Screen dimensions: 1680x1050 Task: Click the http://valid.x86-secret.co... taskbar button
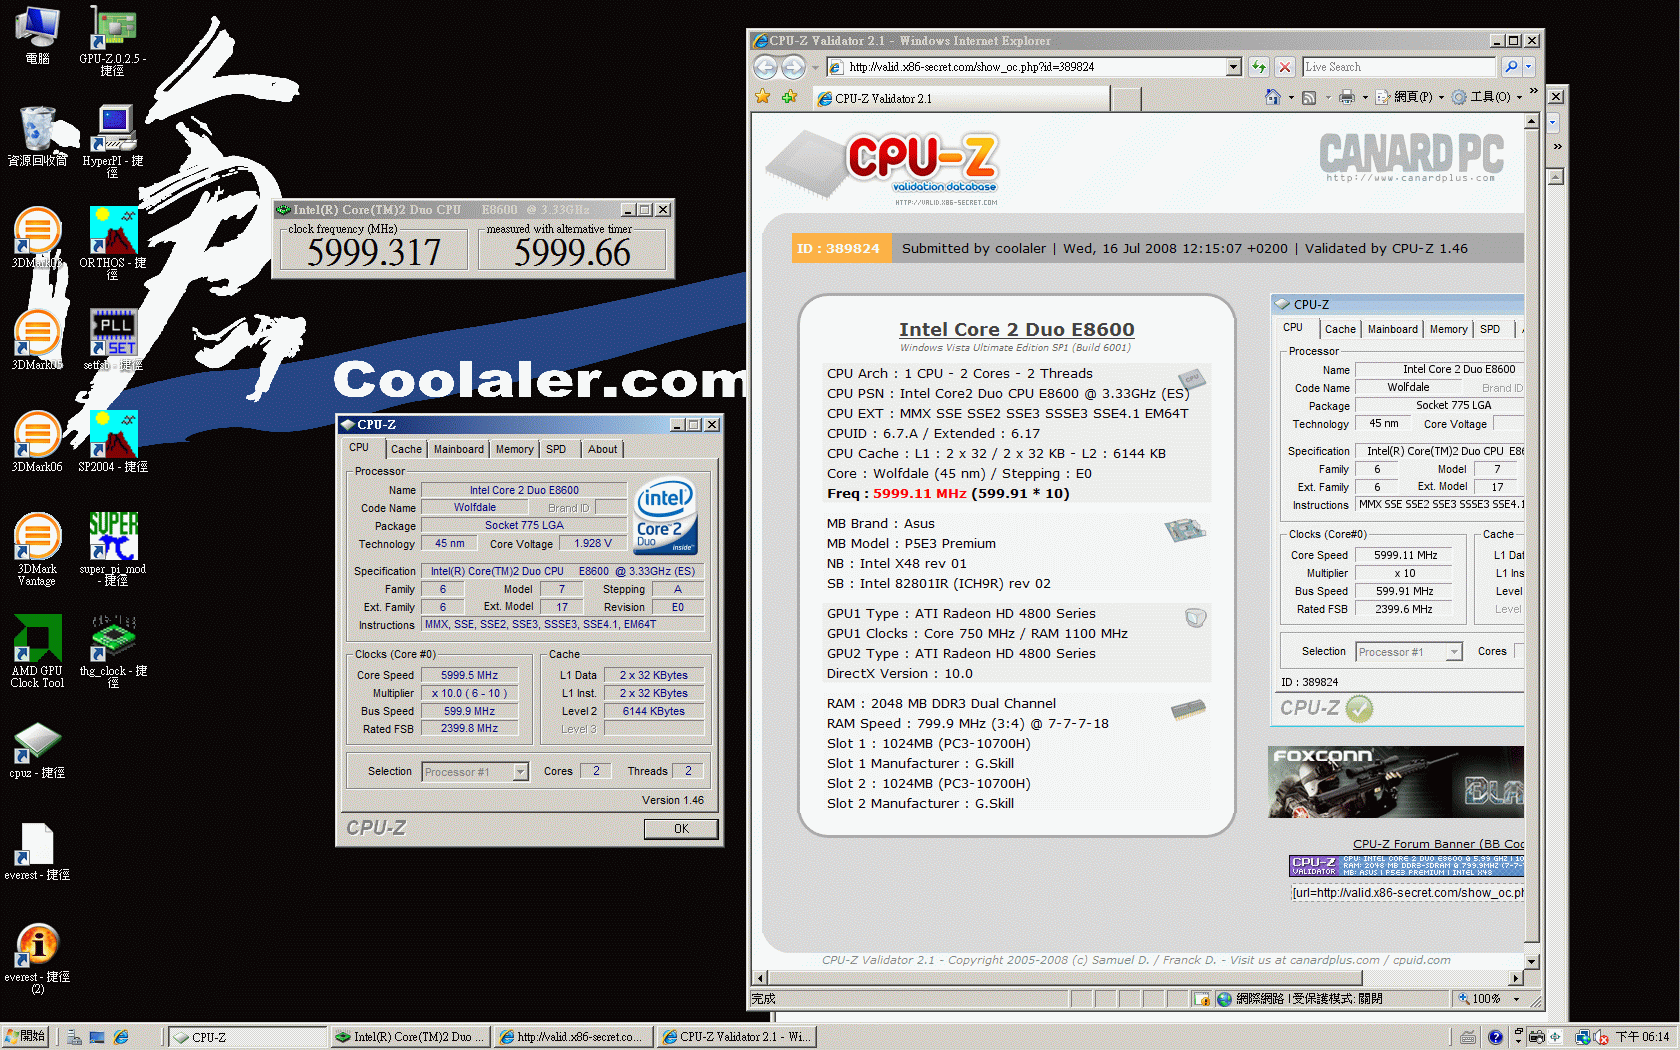574,1037
